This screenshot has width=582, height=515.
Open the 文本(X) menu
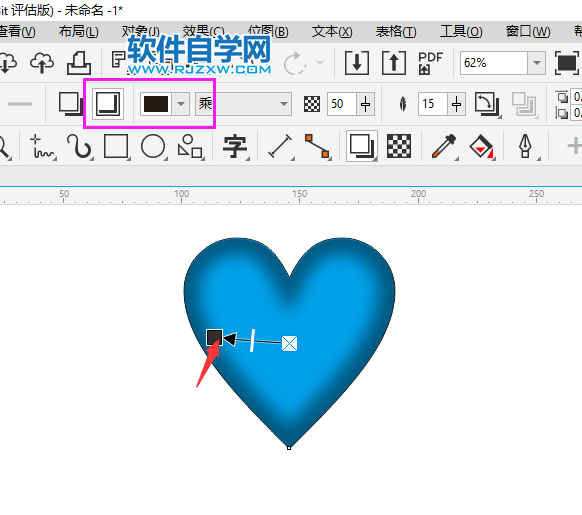[332, 32]
